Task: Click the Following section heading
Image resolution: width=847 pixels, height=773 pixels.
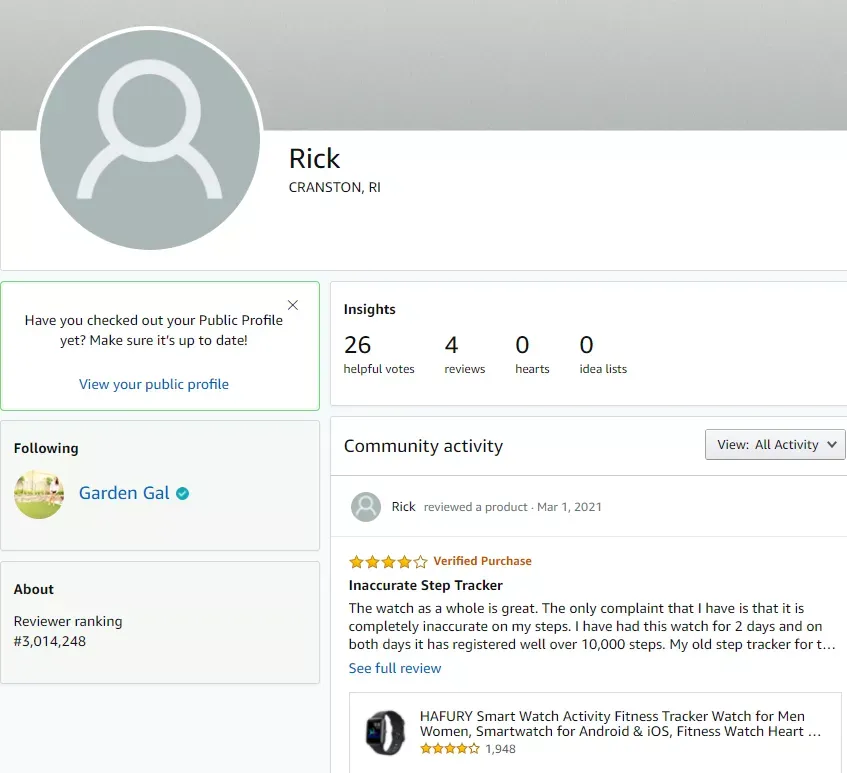Action: tap(46, 448)
